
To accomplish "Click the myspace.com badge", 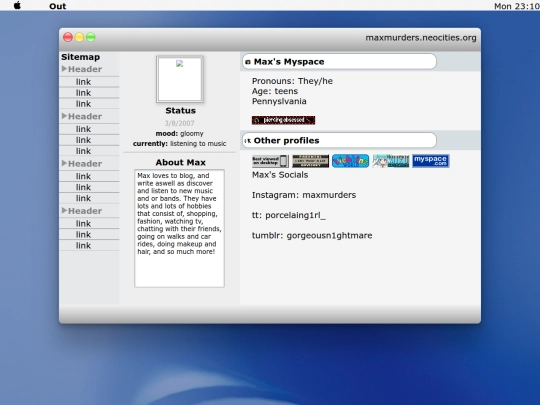I will 430,161.
